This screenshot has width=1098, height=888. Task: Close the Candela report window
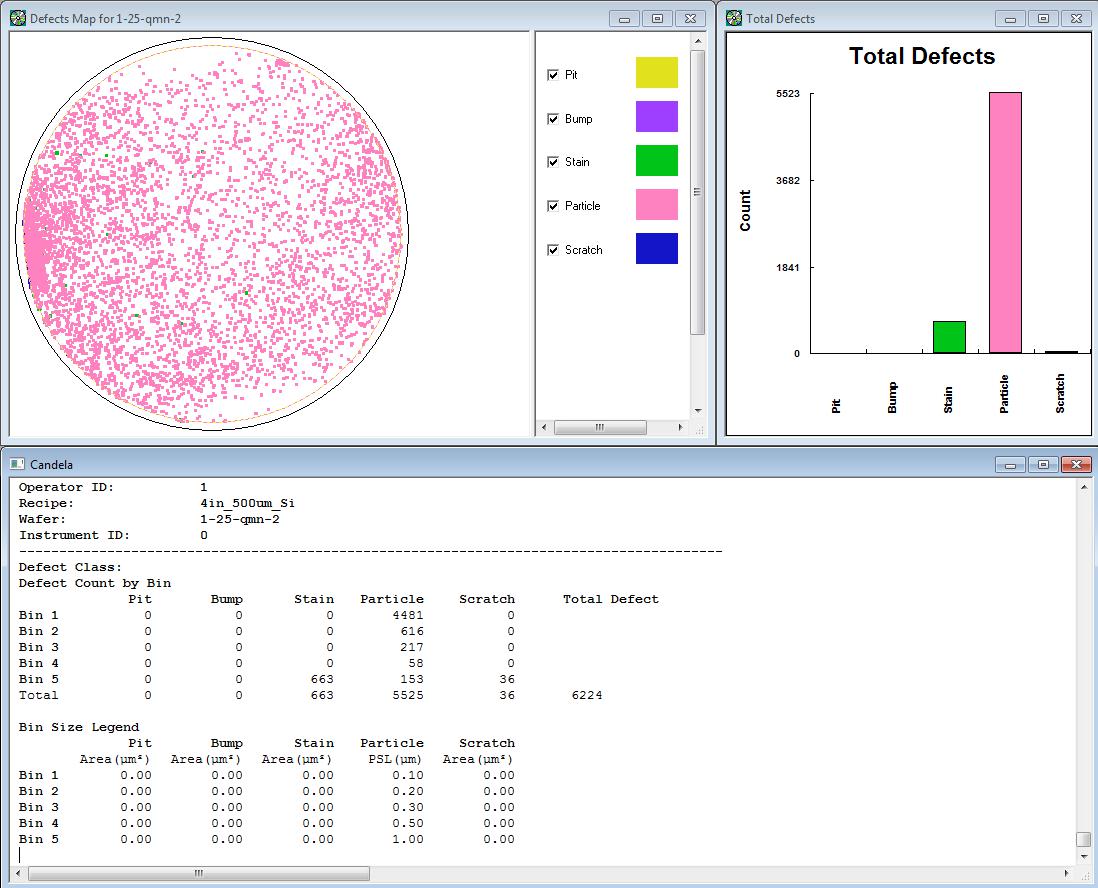1075,464
